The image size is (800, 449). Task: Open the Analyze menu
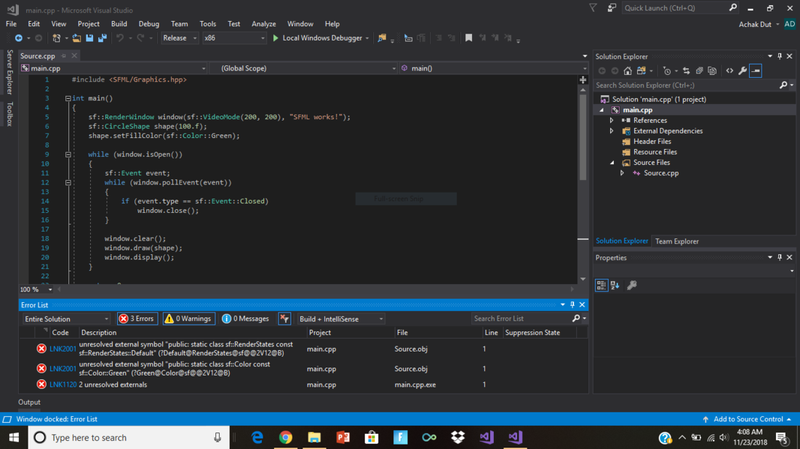(x=264, y=24)
